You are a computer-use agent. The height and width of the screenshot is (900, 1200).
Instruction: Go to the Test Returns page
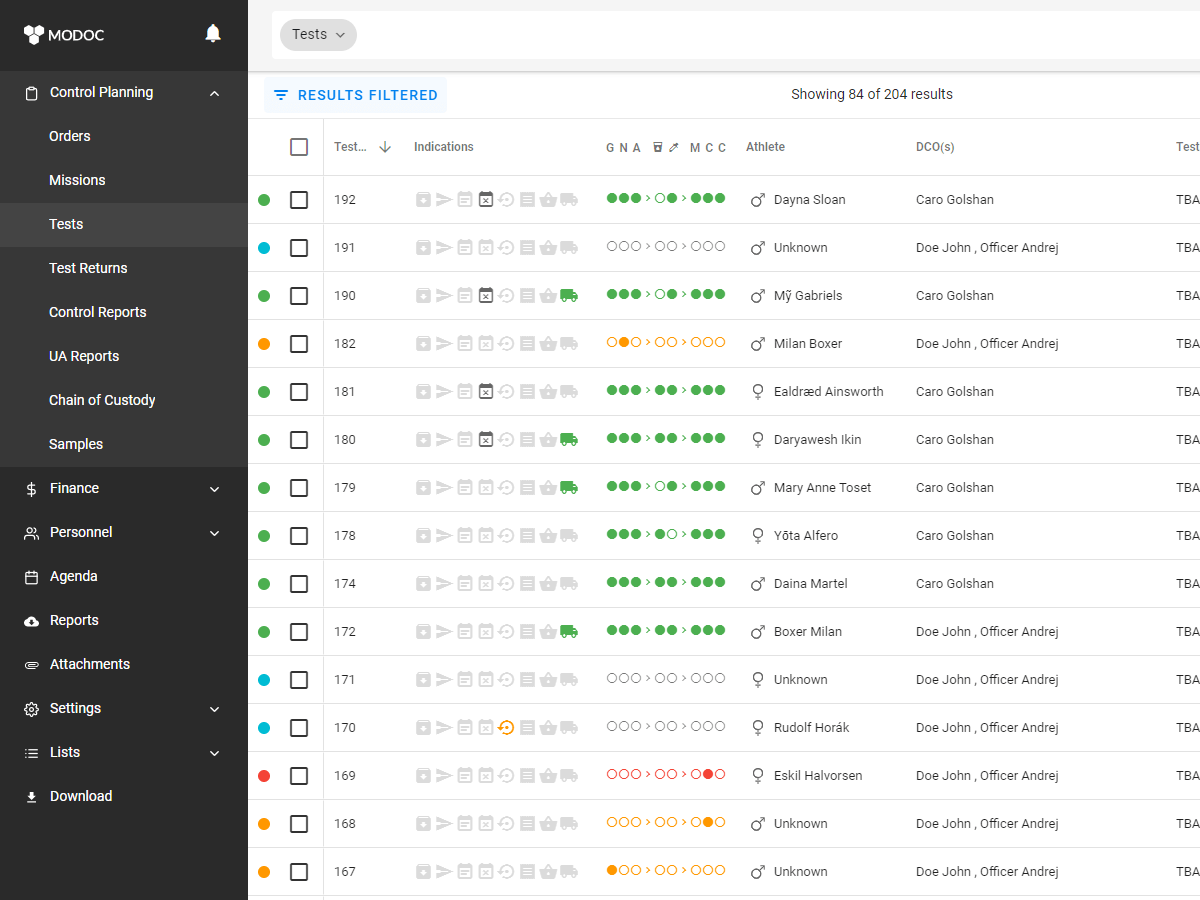(88, 268)
